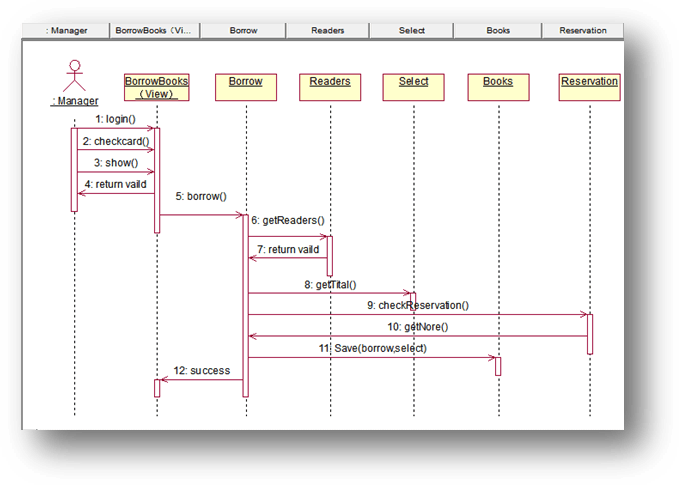679x485 pixels.
Task: Select the Borrow column header
Action: pyautogui.click(x=243, y=31)
